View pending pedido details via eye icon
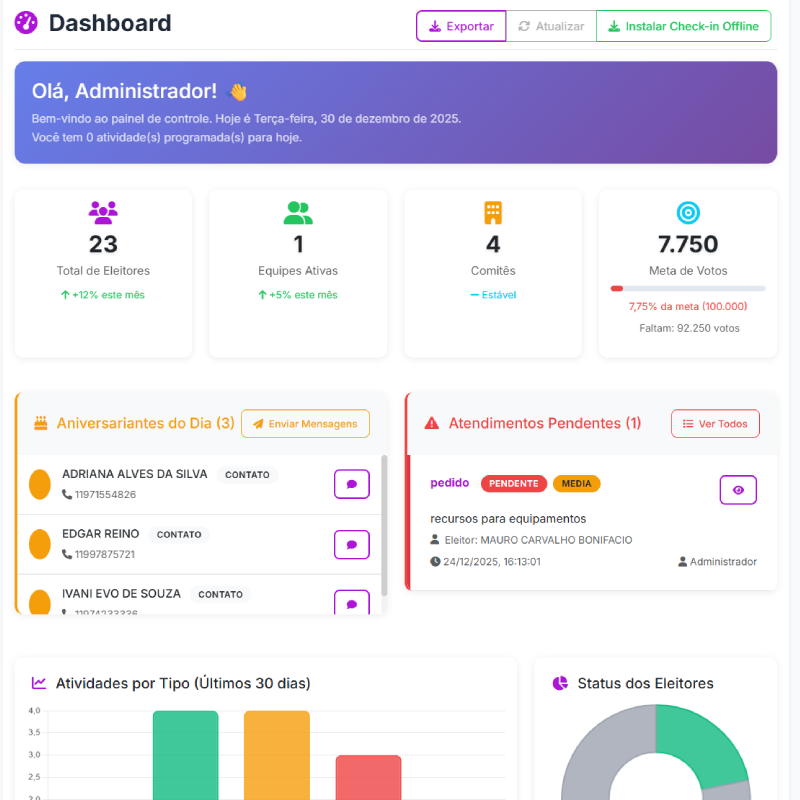Viewport: 800px width, 800px height. click(x=738, y=490)
